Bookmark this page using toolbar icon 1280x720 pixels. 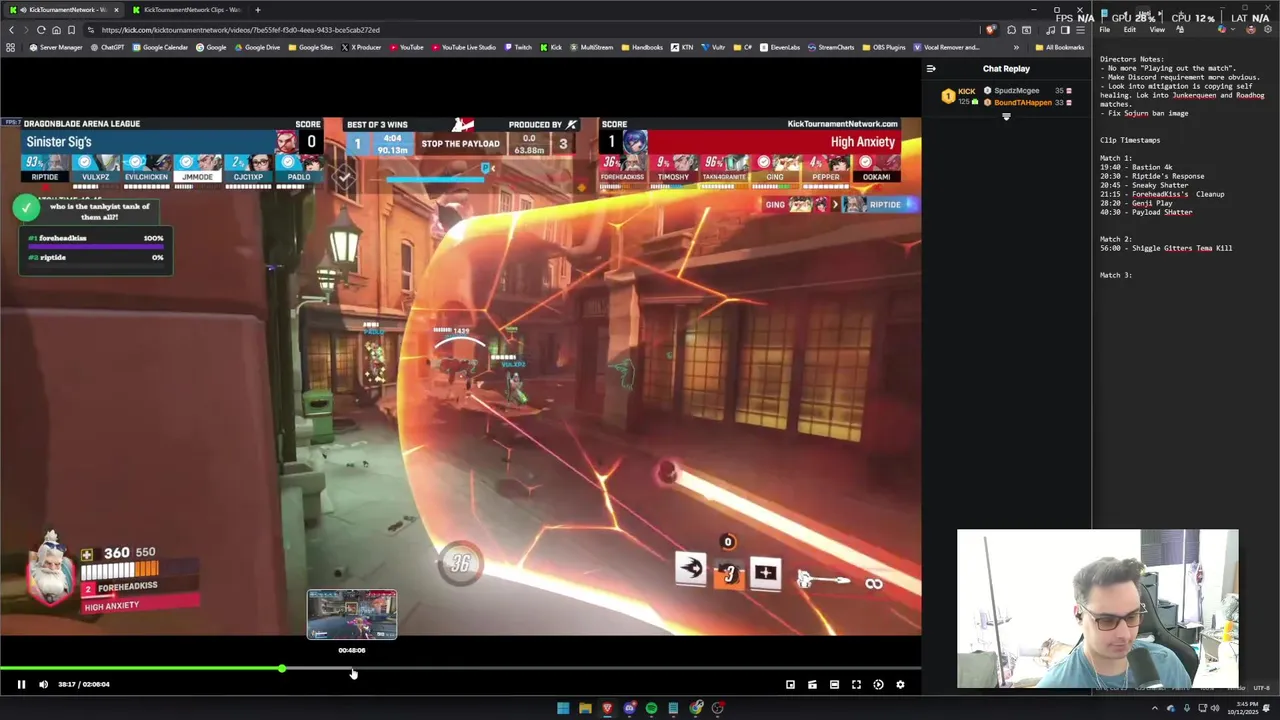pyautogui.click(x=71, y=30)
